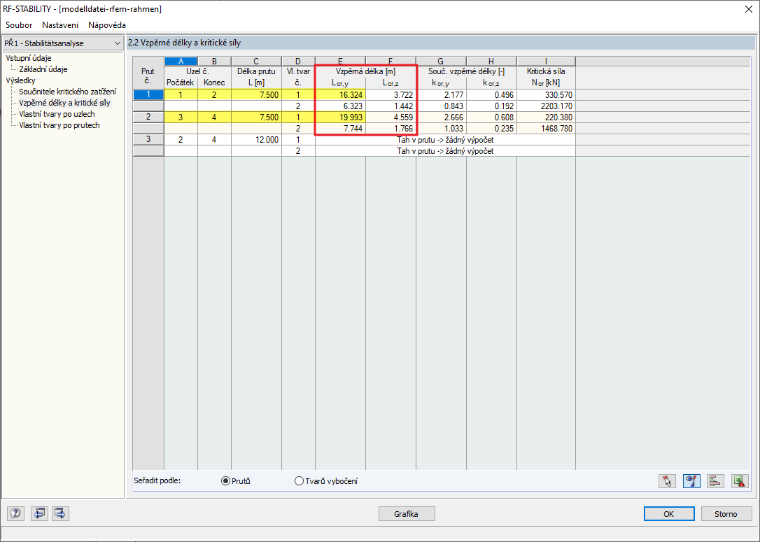Open Vzpěrné délky a kritické síly item
760x542 pixels.
pos(64,103)
